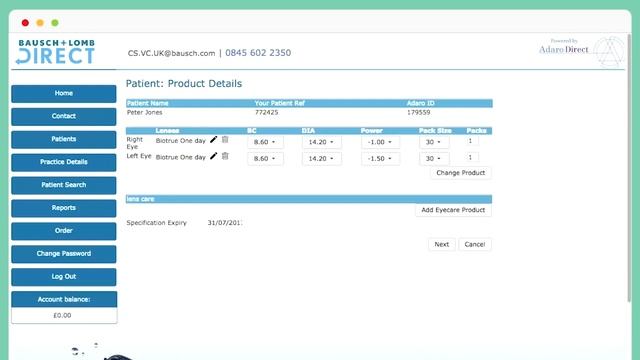Delete the Right Eye lens row

click(225, 140)
